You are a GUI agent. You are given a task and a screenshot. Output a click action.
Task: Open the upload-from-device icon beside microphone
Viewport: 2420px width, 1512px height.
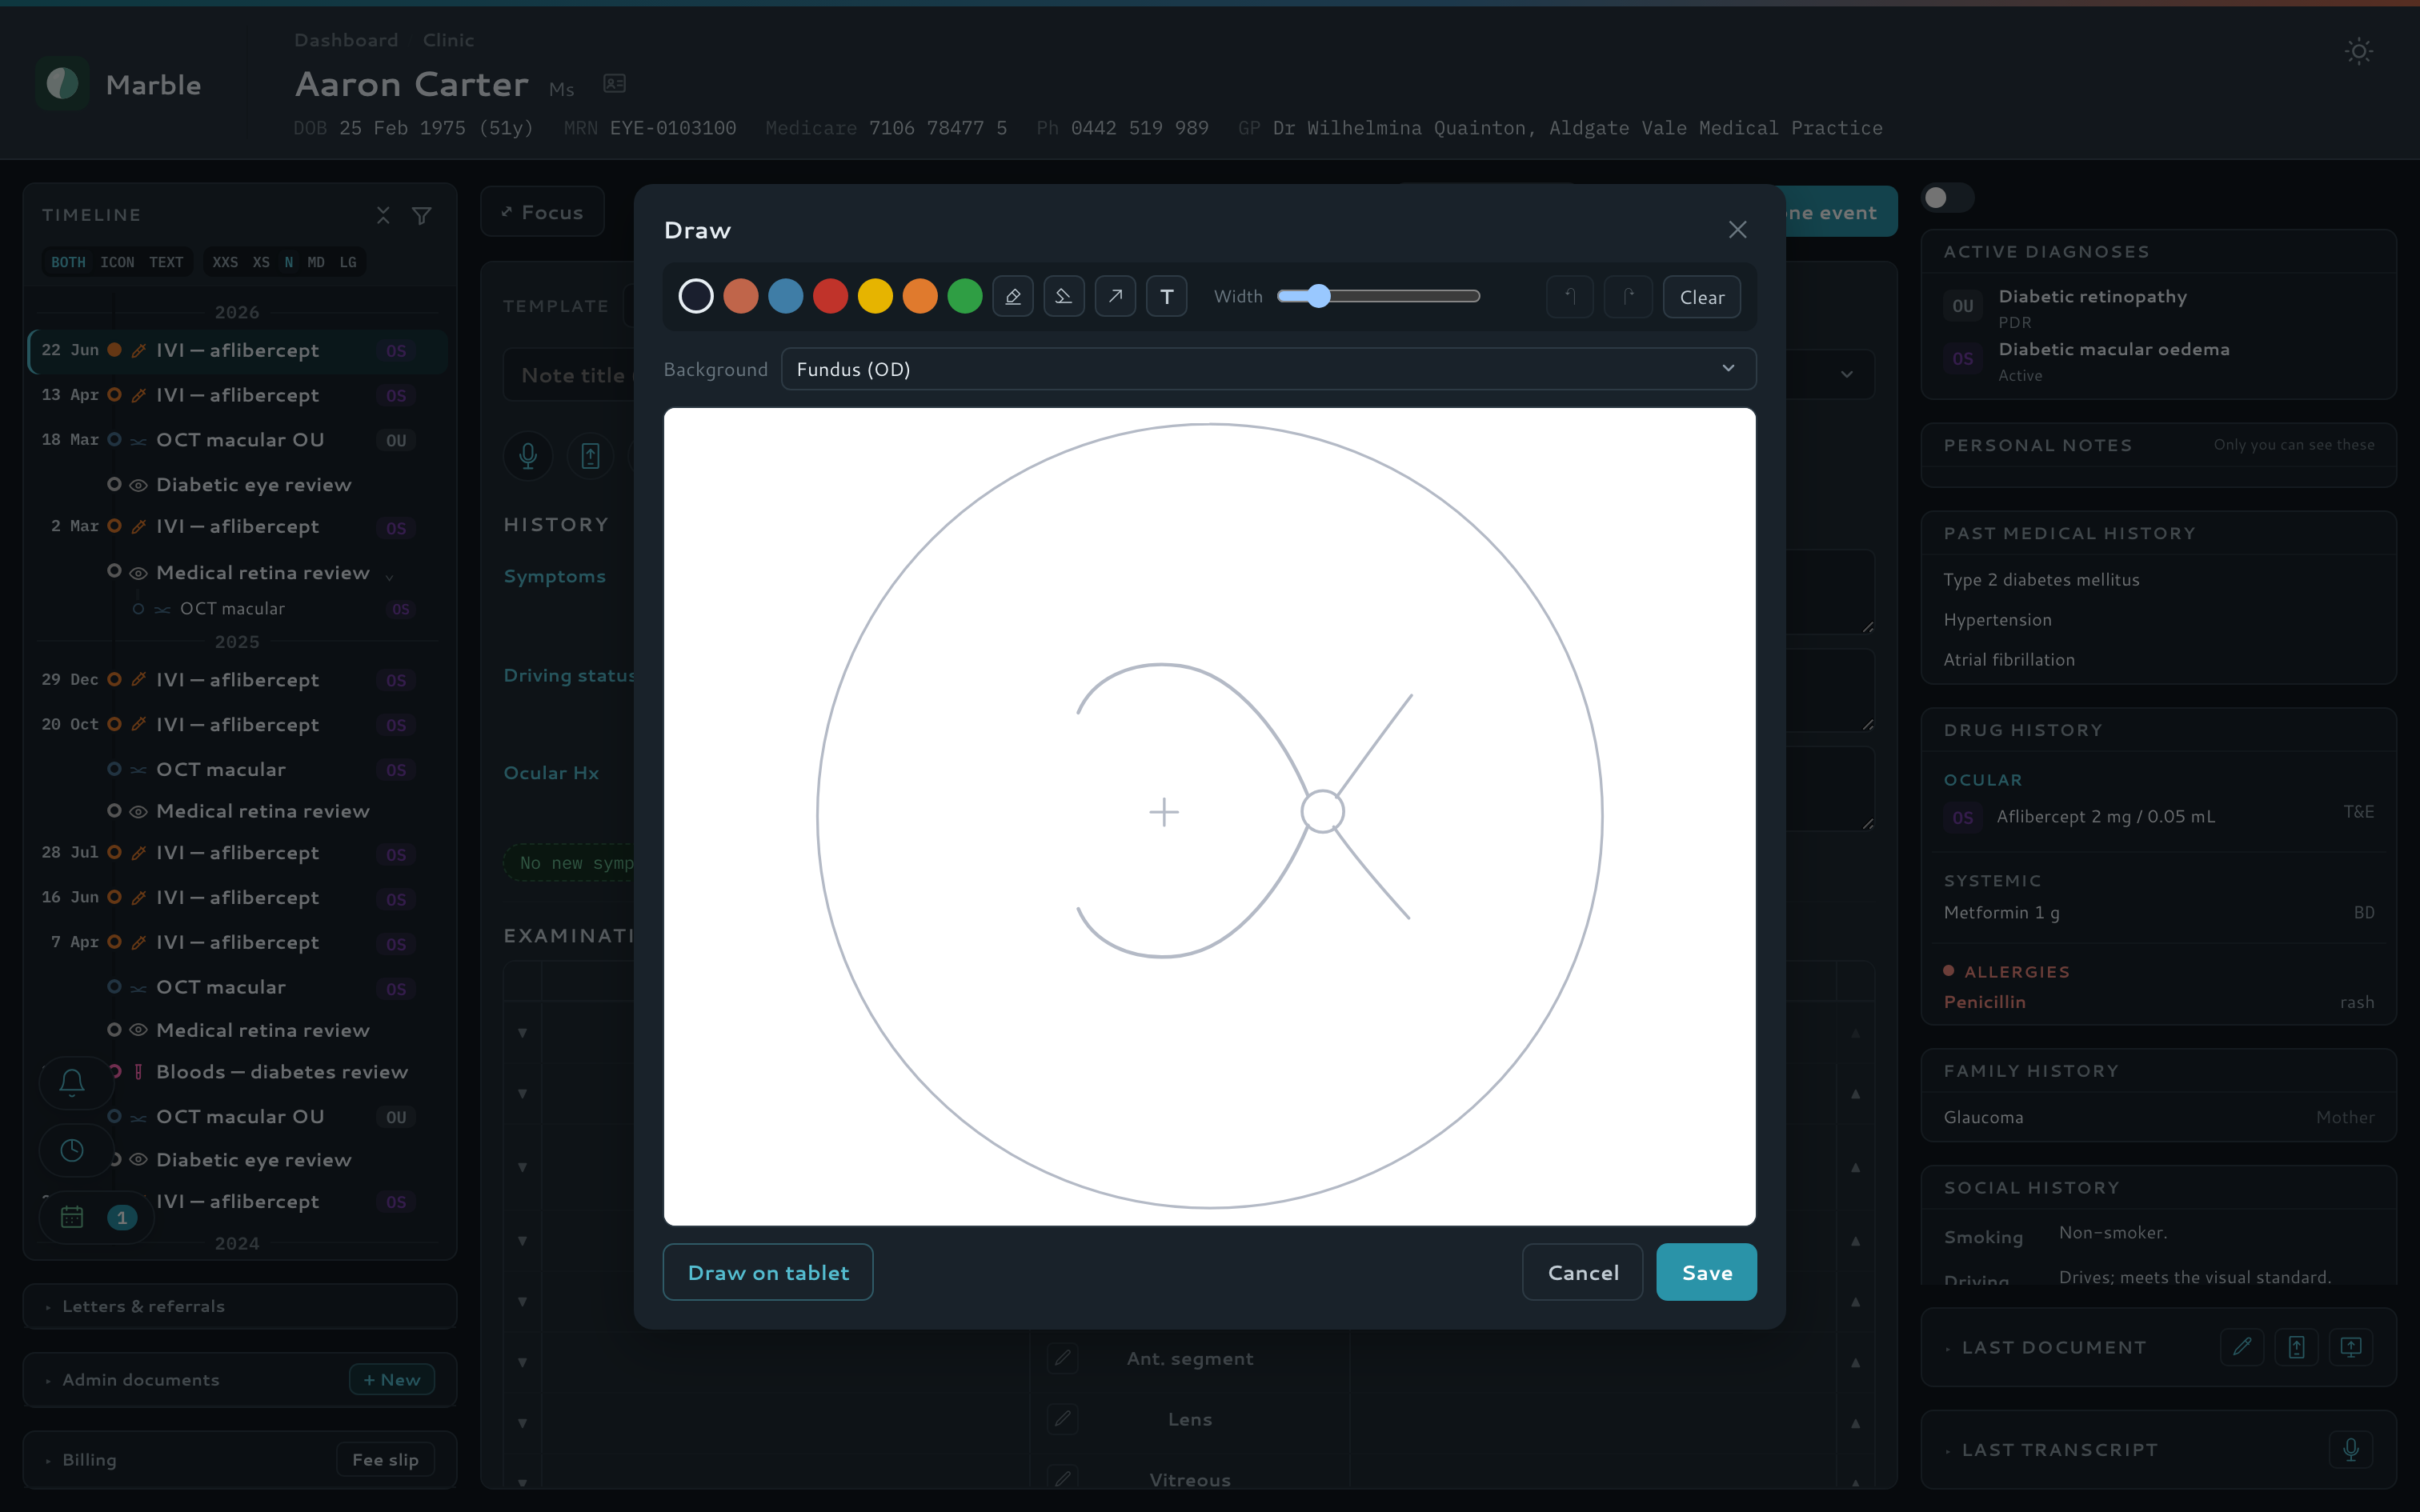click(x=590, y=456)
